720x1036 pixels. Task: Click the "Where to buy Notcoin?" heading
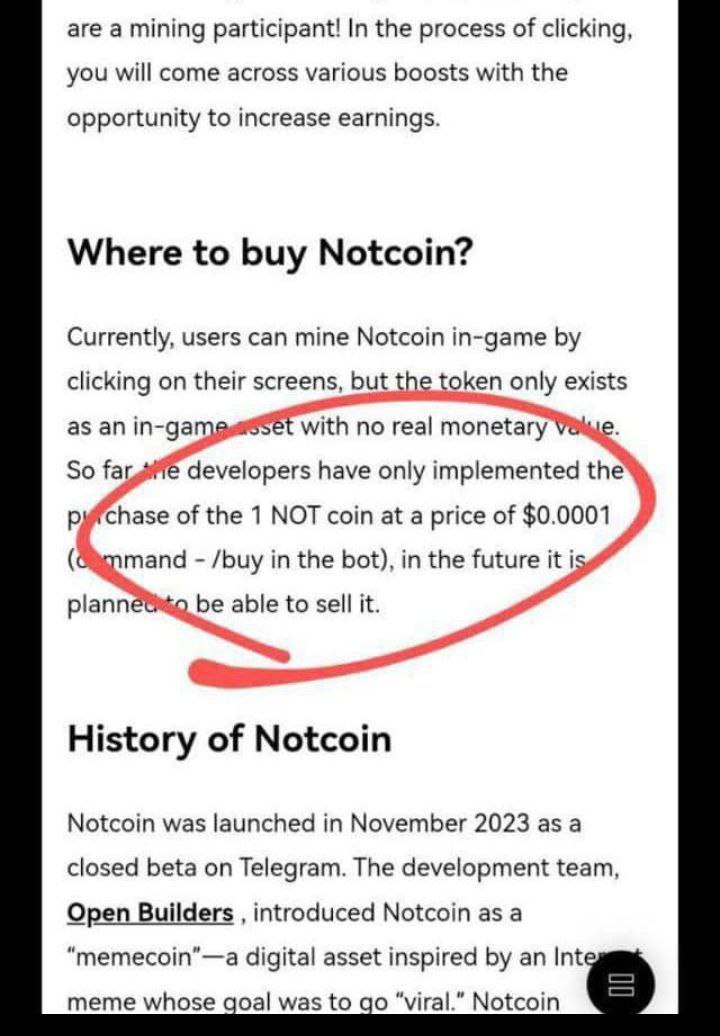pos(269,252)
